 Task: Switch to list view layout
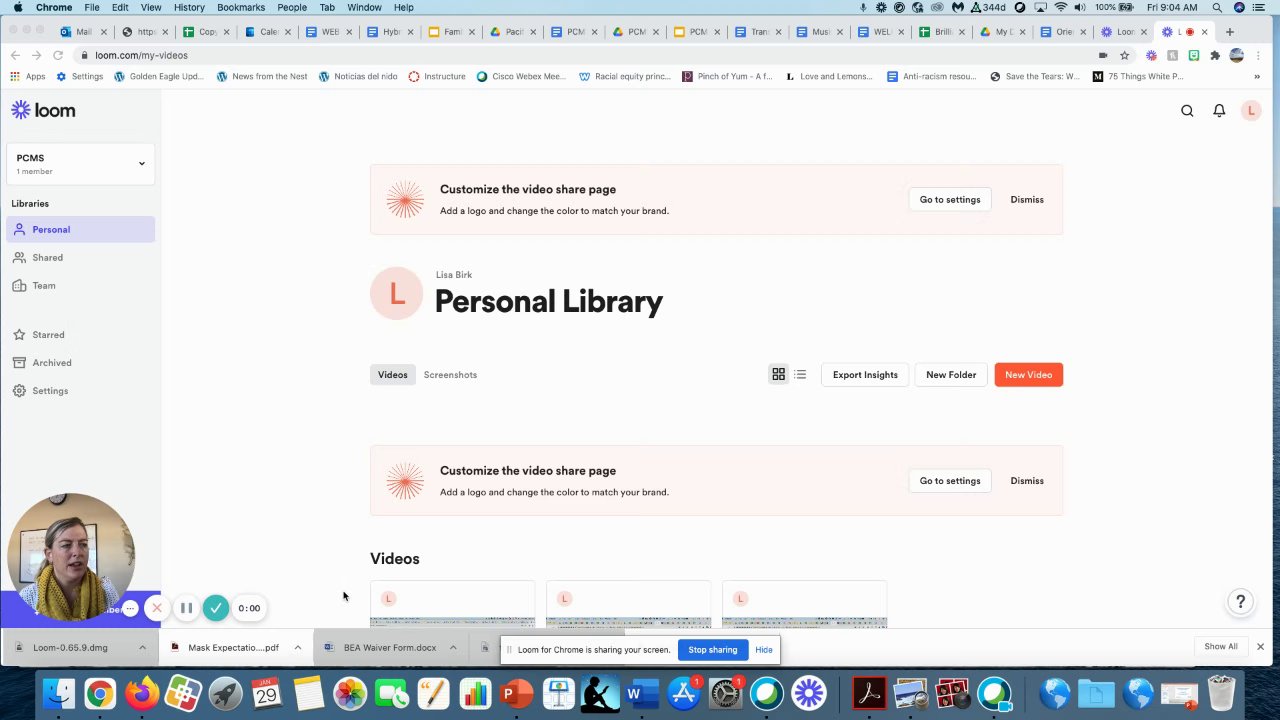tap(800, 374)
